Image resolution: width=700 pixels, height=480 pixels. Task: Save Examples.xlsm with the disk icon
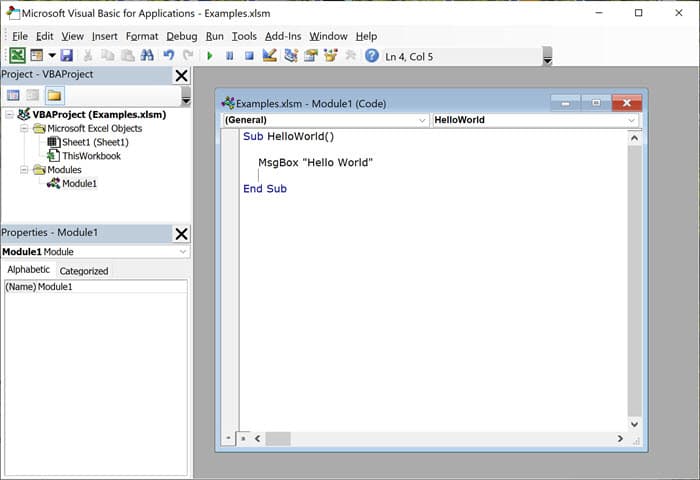click(x=67, y=56)
